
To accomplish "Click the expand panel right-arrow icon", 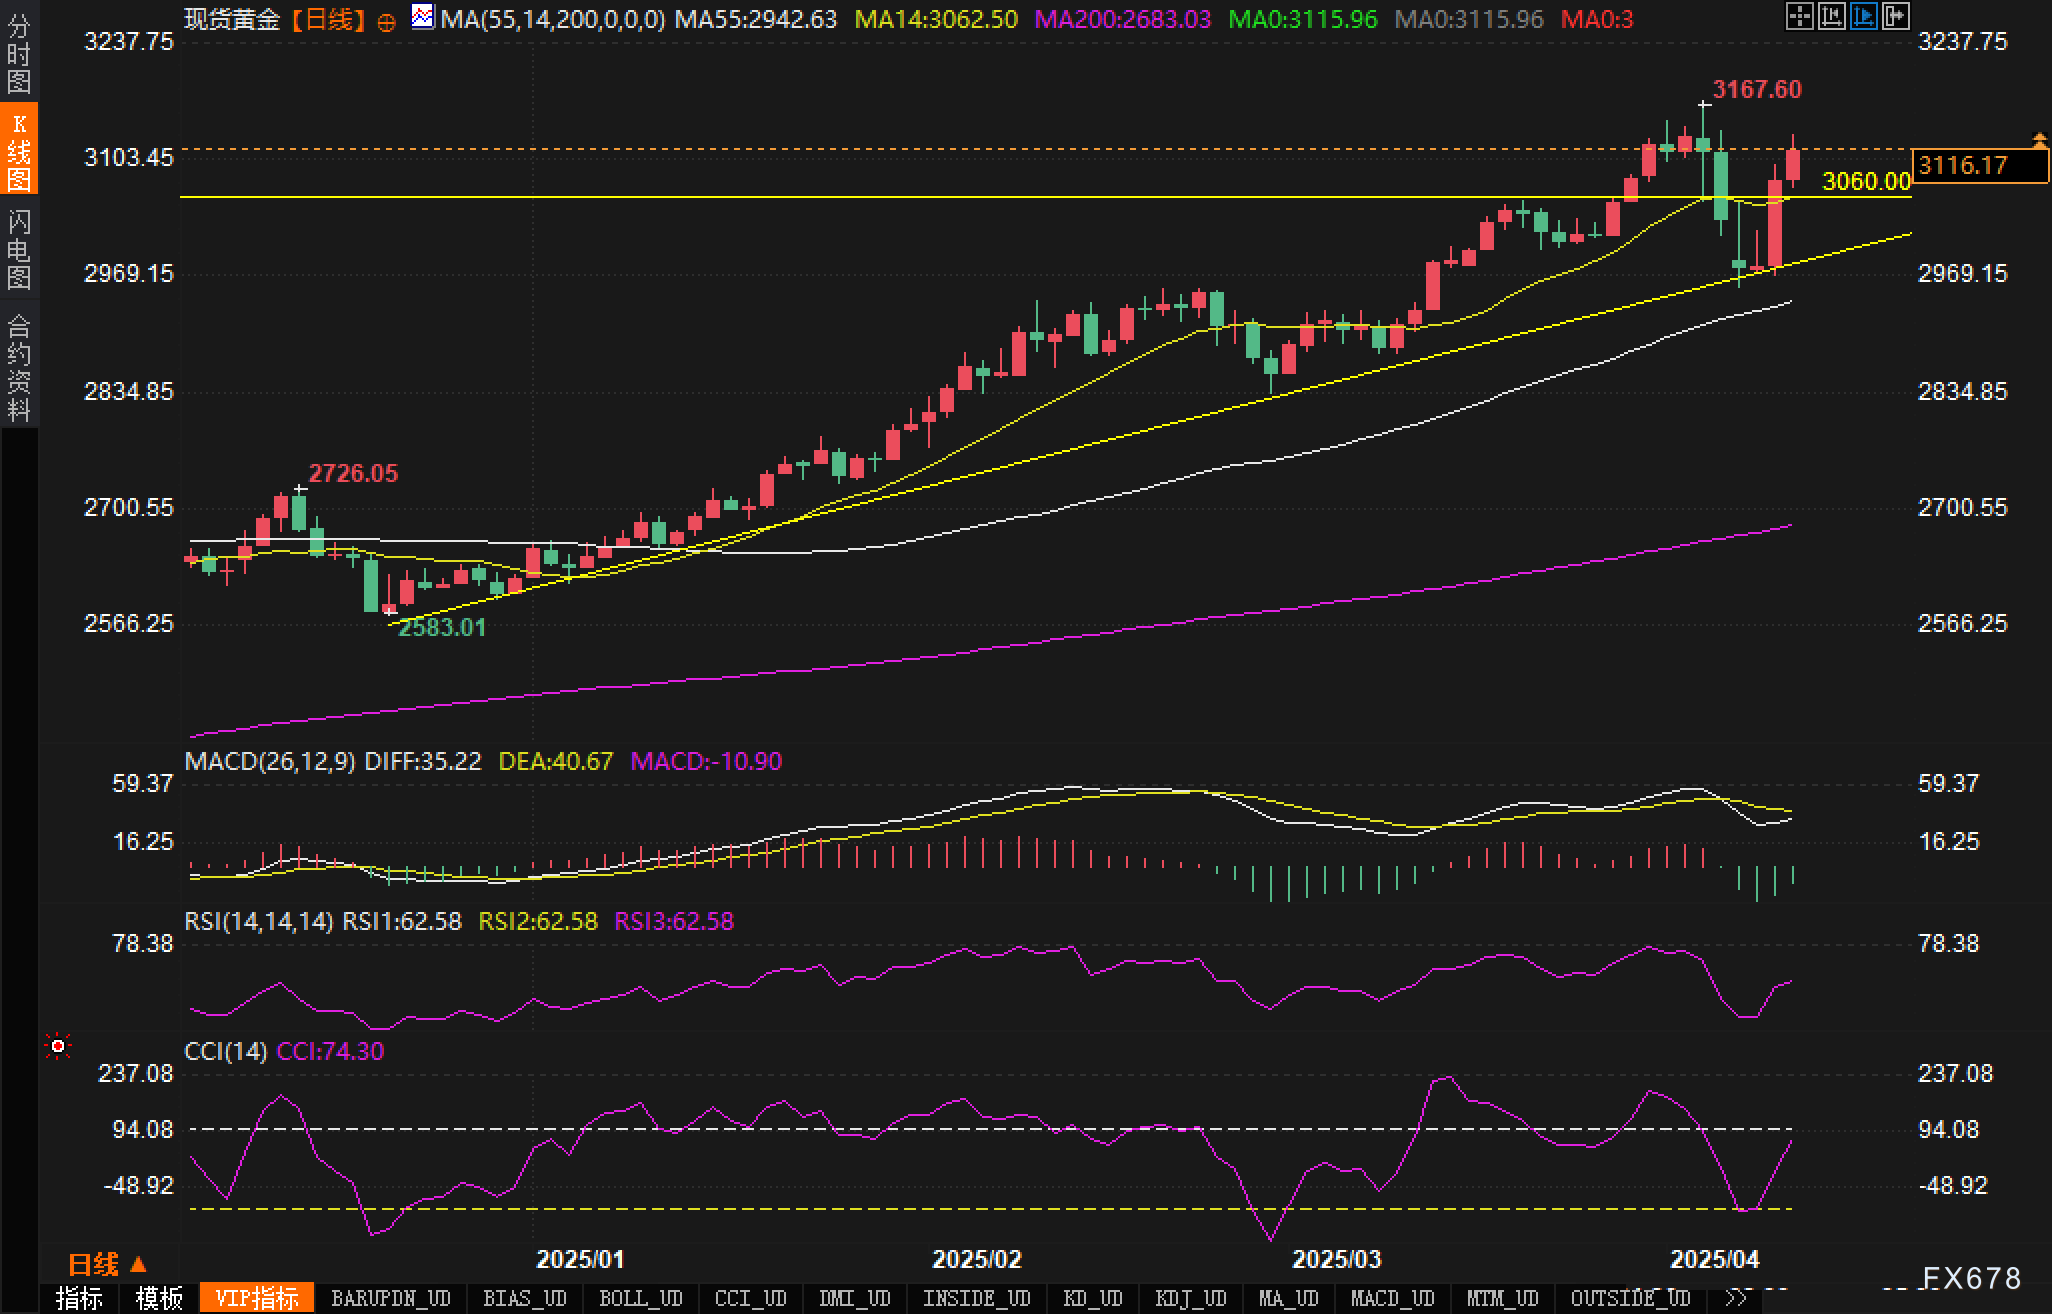I will 1896,16.
